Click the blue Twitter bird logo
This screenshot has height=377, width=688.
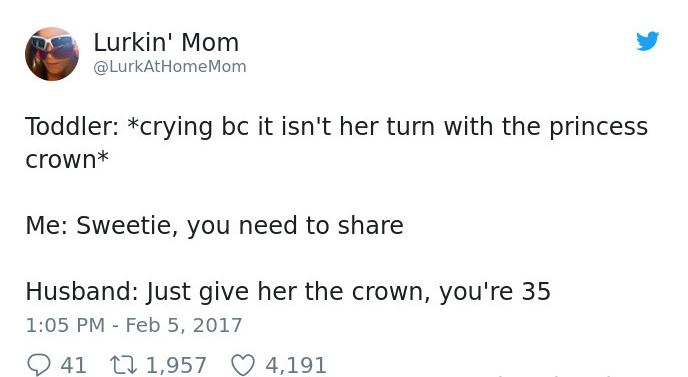click(x=648, y=41)
